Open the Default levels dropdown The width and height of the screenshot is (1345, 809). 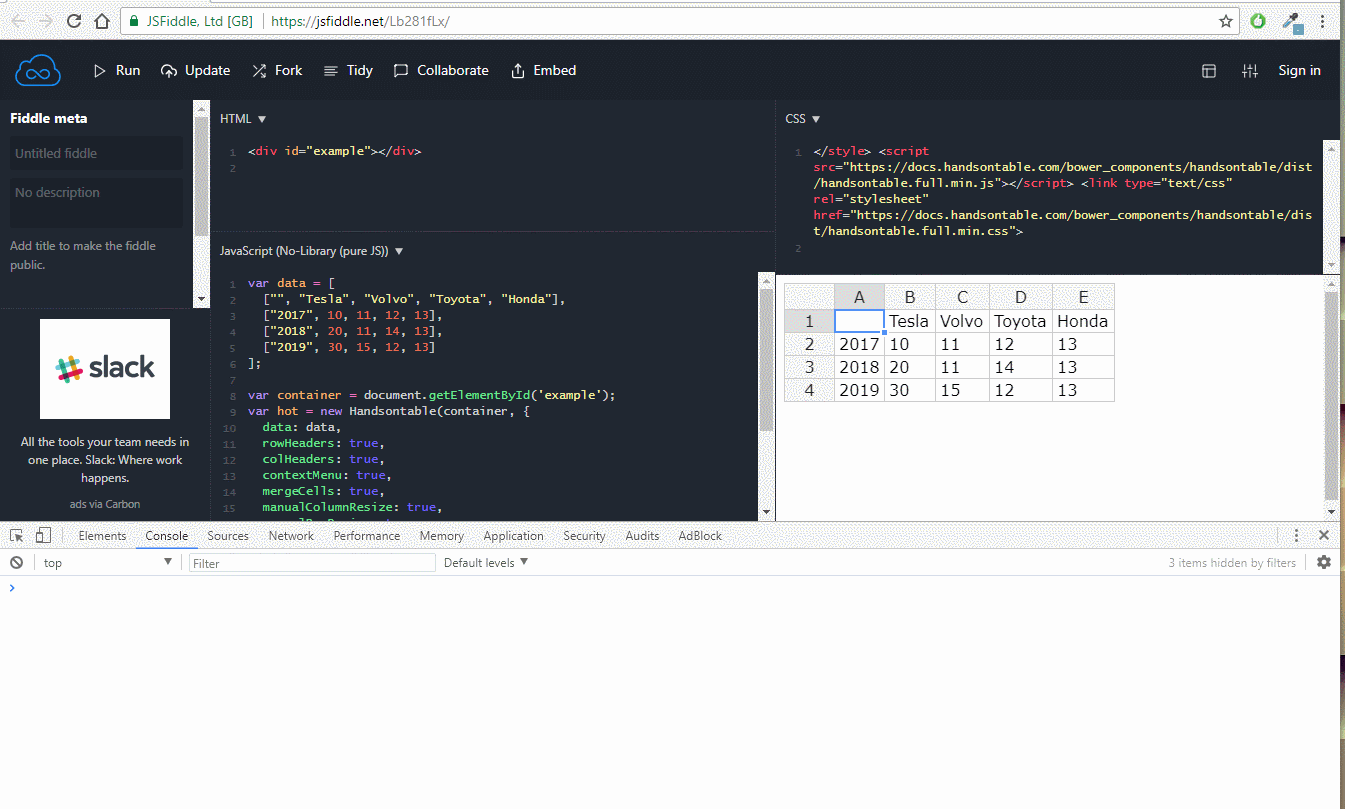click(x=485, y=562)
